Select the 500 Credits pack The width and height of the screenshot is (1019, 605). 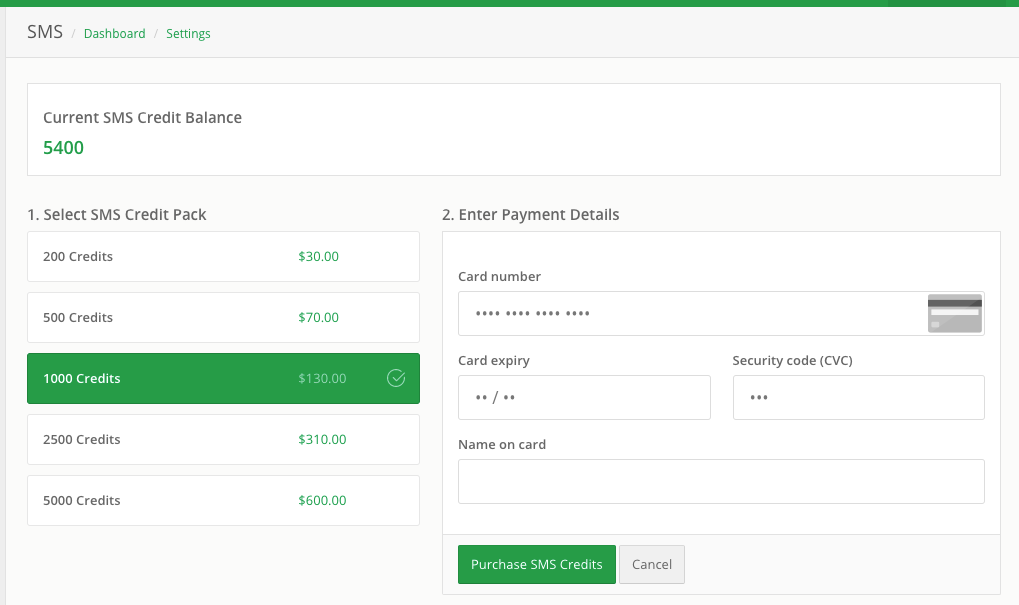(x=223, y=318)
